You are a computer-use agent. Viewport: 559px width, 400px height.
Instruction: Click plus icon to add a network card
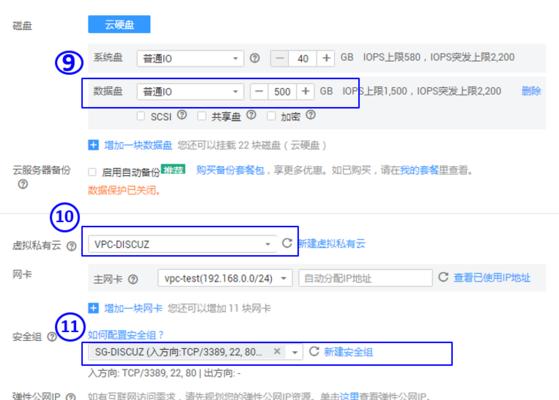(93, 308)
